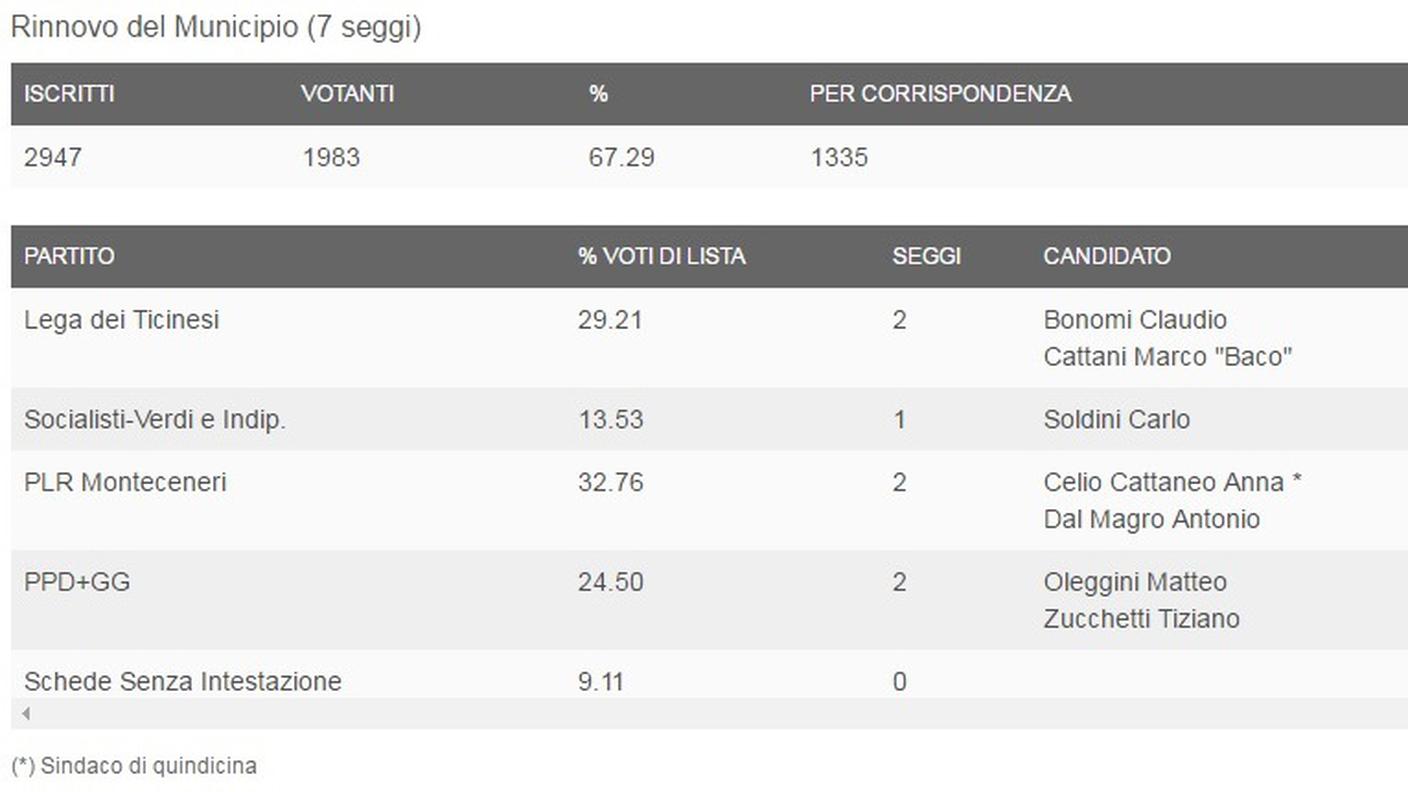Click candidate Bonomi Claudio
Screen dimensions: 1408x792
click(x=1135, y=320)
